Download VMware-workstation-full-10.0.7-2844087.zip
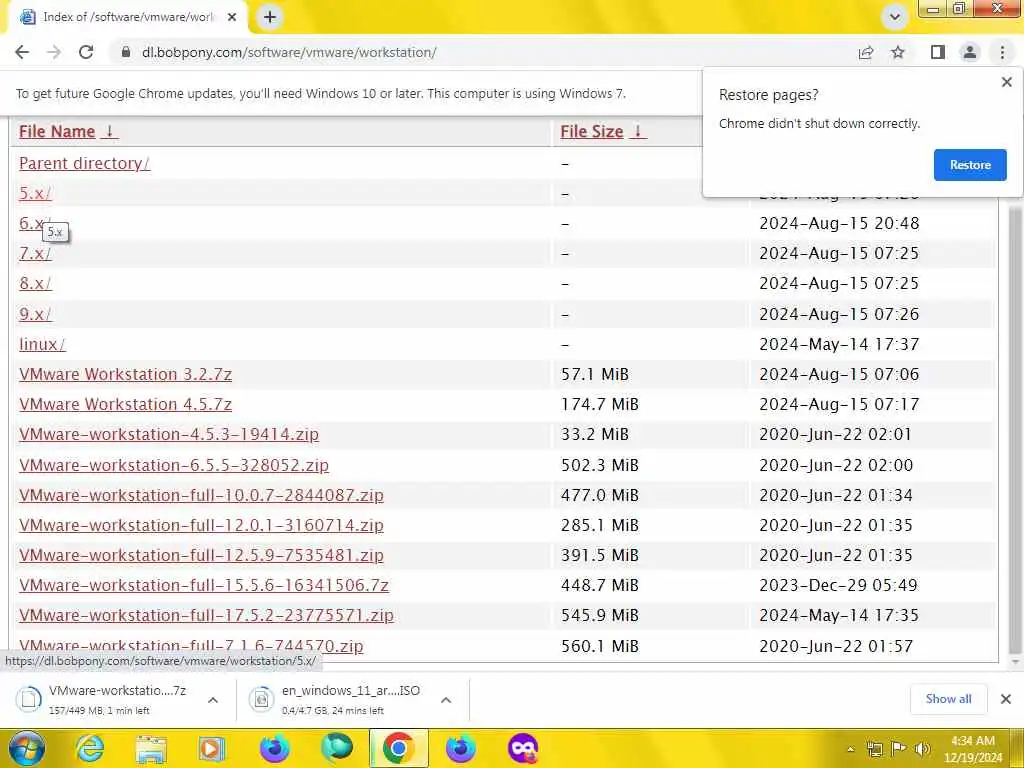This screenshot has width=1024, height=768. [x=201, y=495]
